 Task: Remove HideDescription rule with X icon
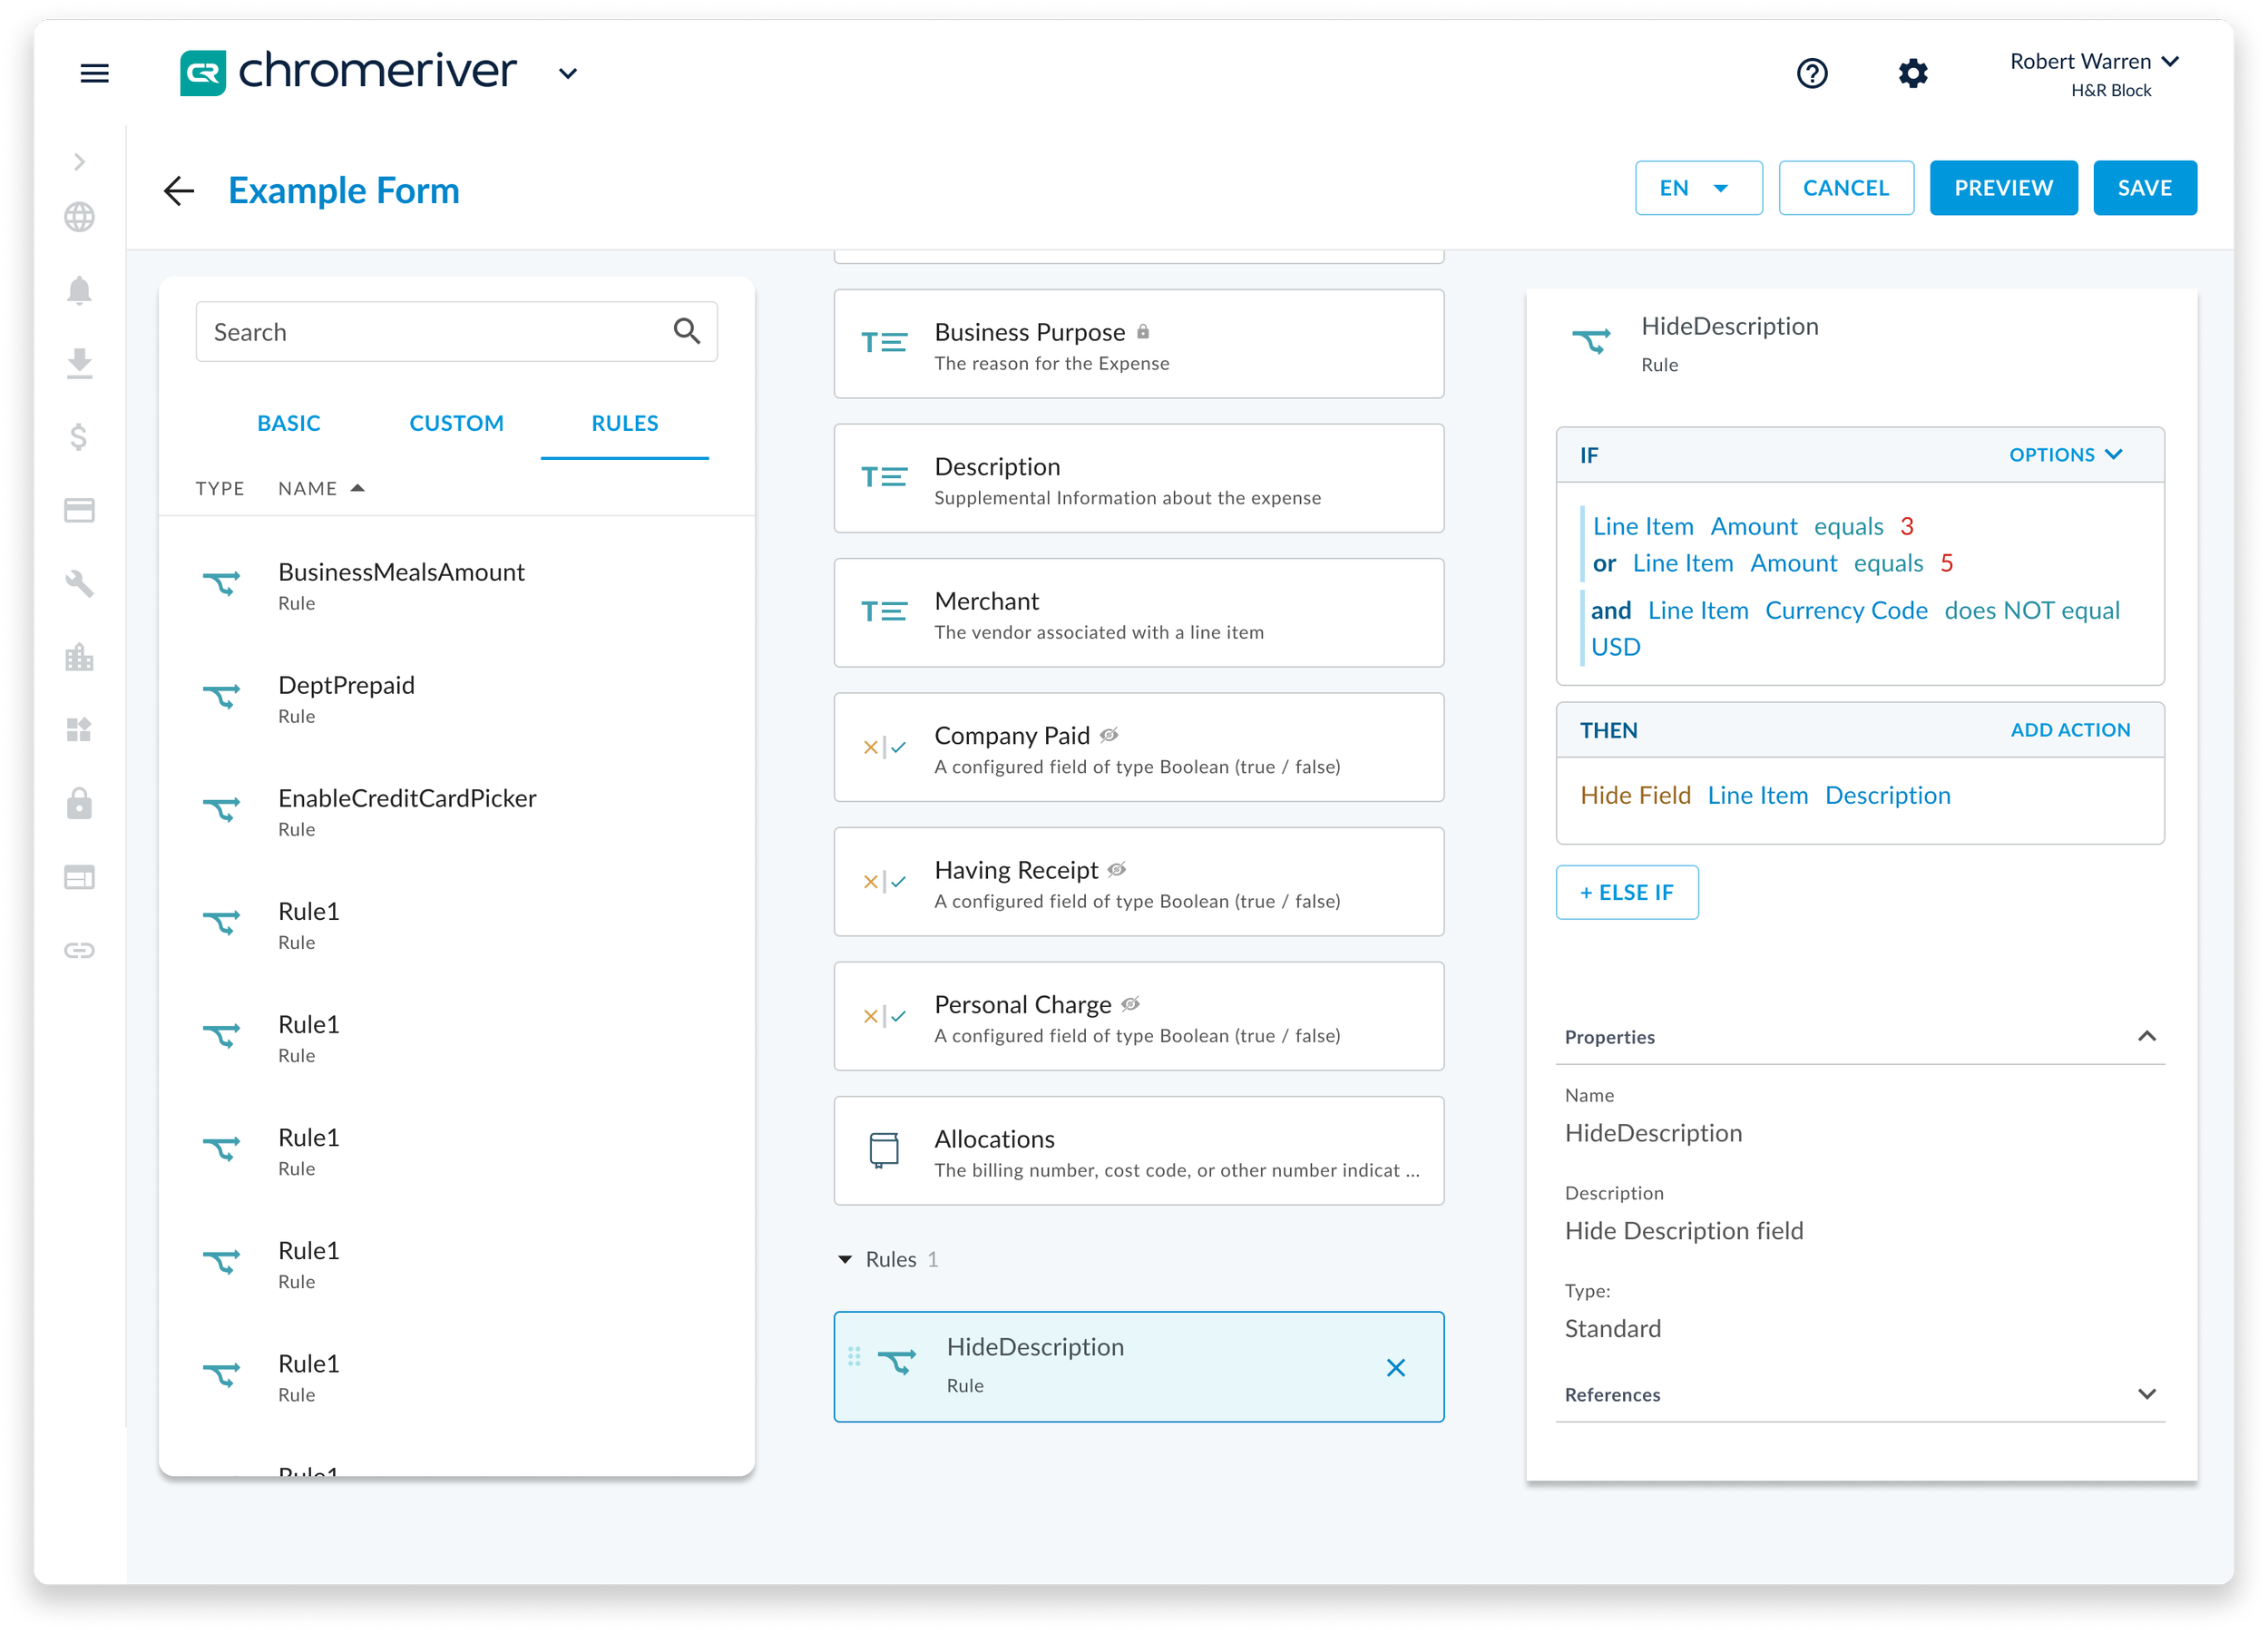click(1395, 1367)
